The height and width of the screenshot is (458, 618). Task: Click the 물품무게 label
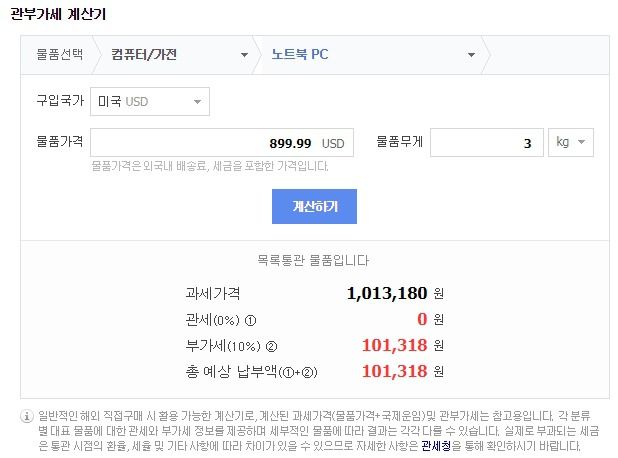coord(400,141)
